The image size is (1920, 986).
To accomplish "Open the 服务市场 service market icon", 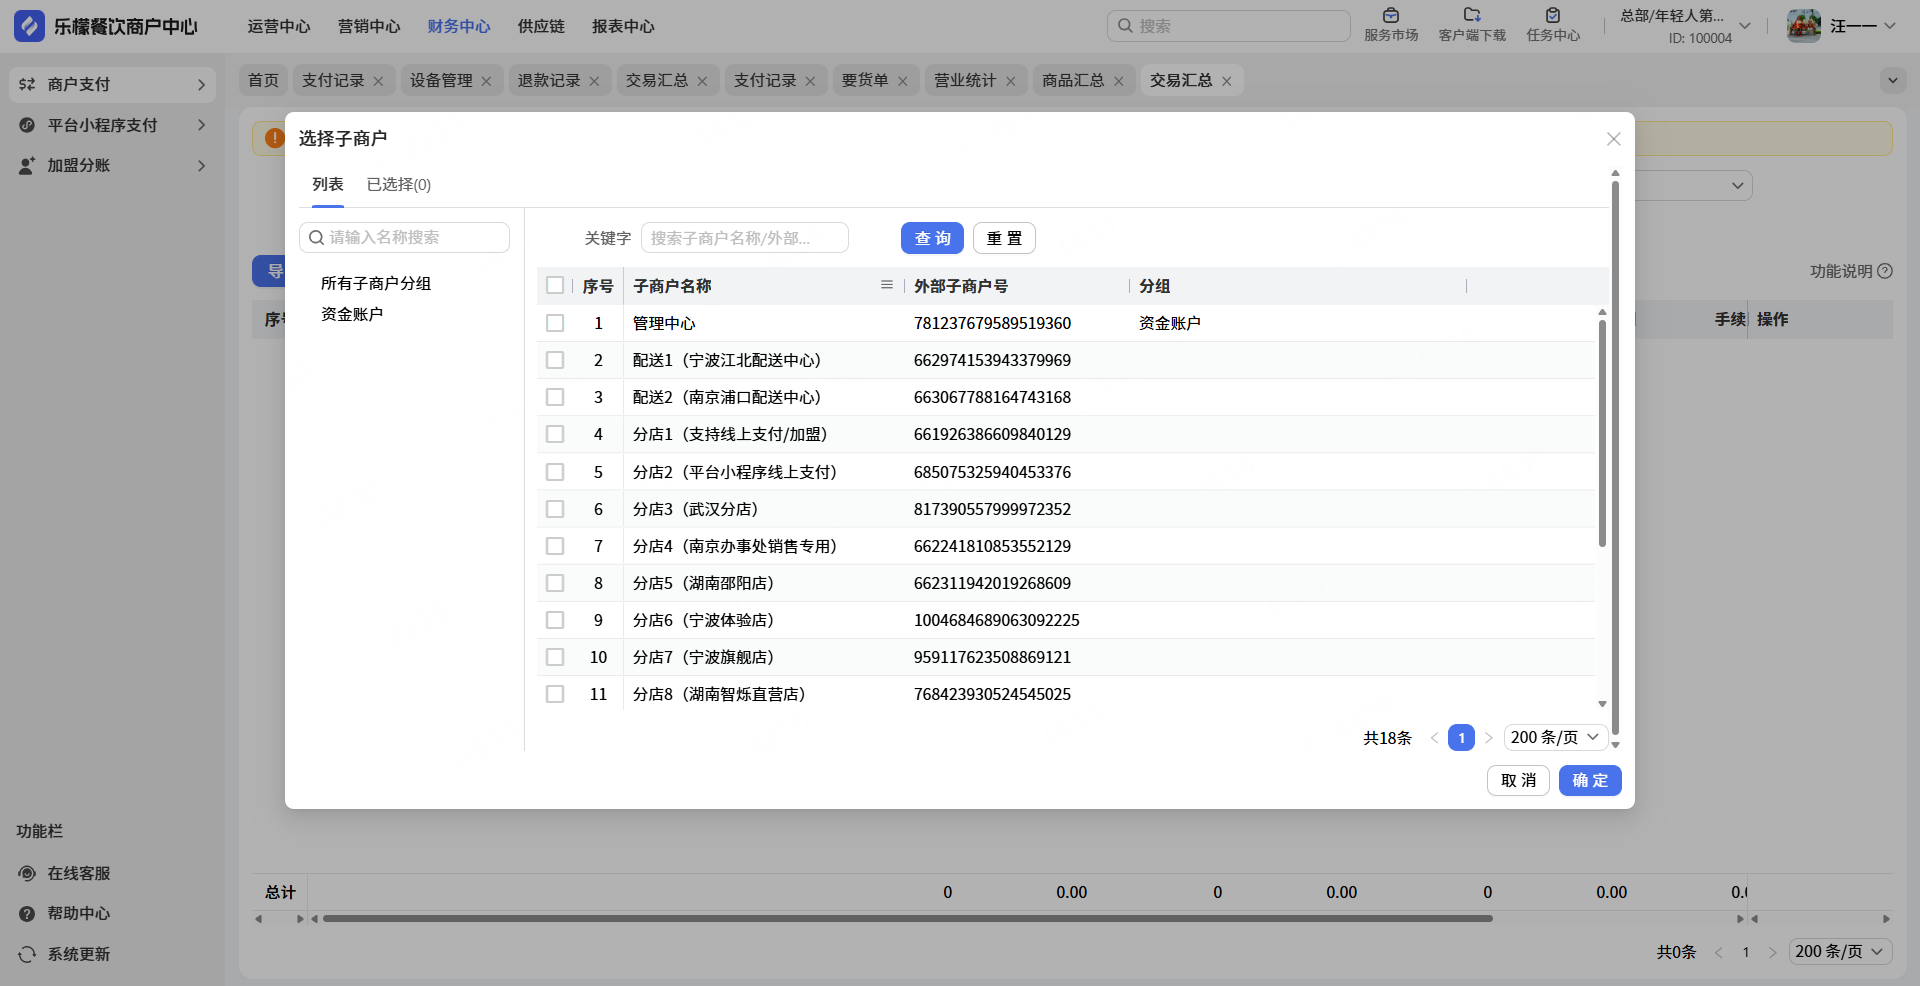I will click(1390, 16).
